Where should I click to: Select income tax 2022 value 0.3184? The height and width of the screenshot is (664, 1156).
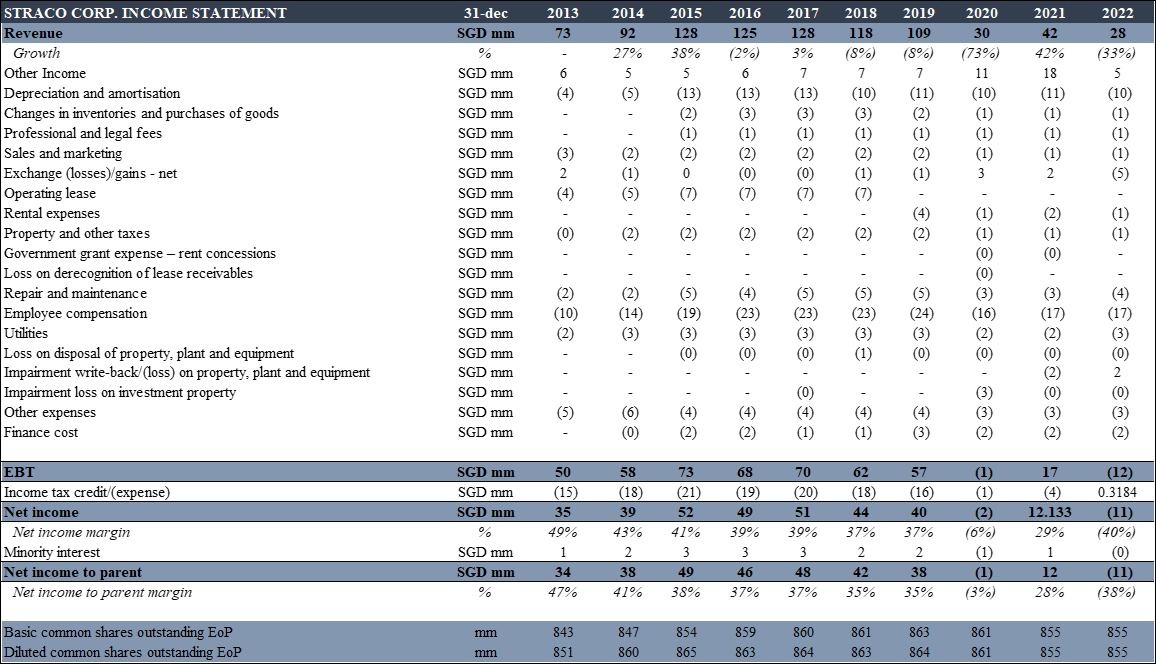tap(1118, 492)
